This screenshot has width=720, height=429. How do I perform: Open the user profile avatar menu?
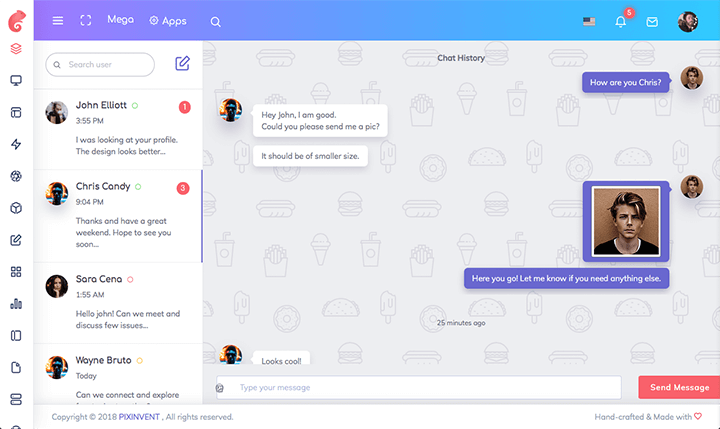(688, 21)
